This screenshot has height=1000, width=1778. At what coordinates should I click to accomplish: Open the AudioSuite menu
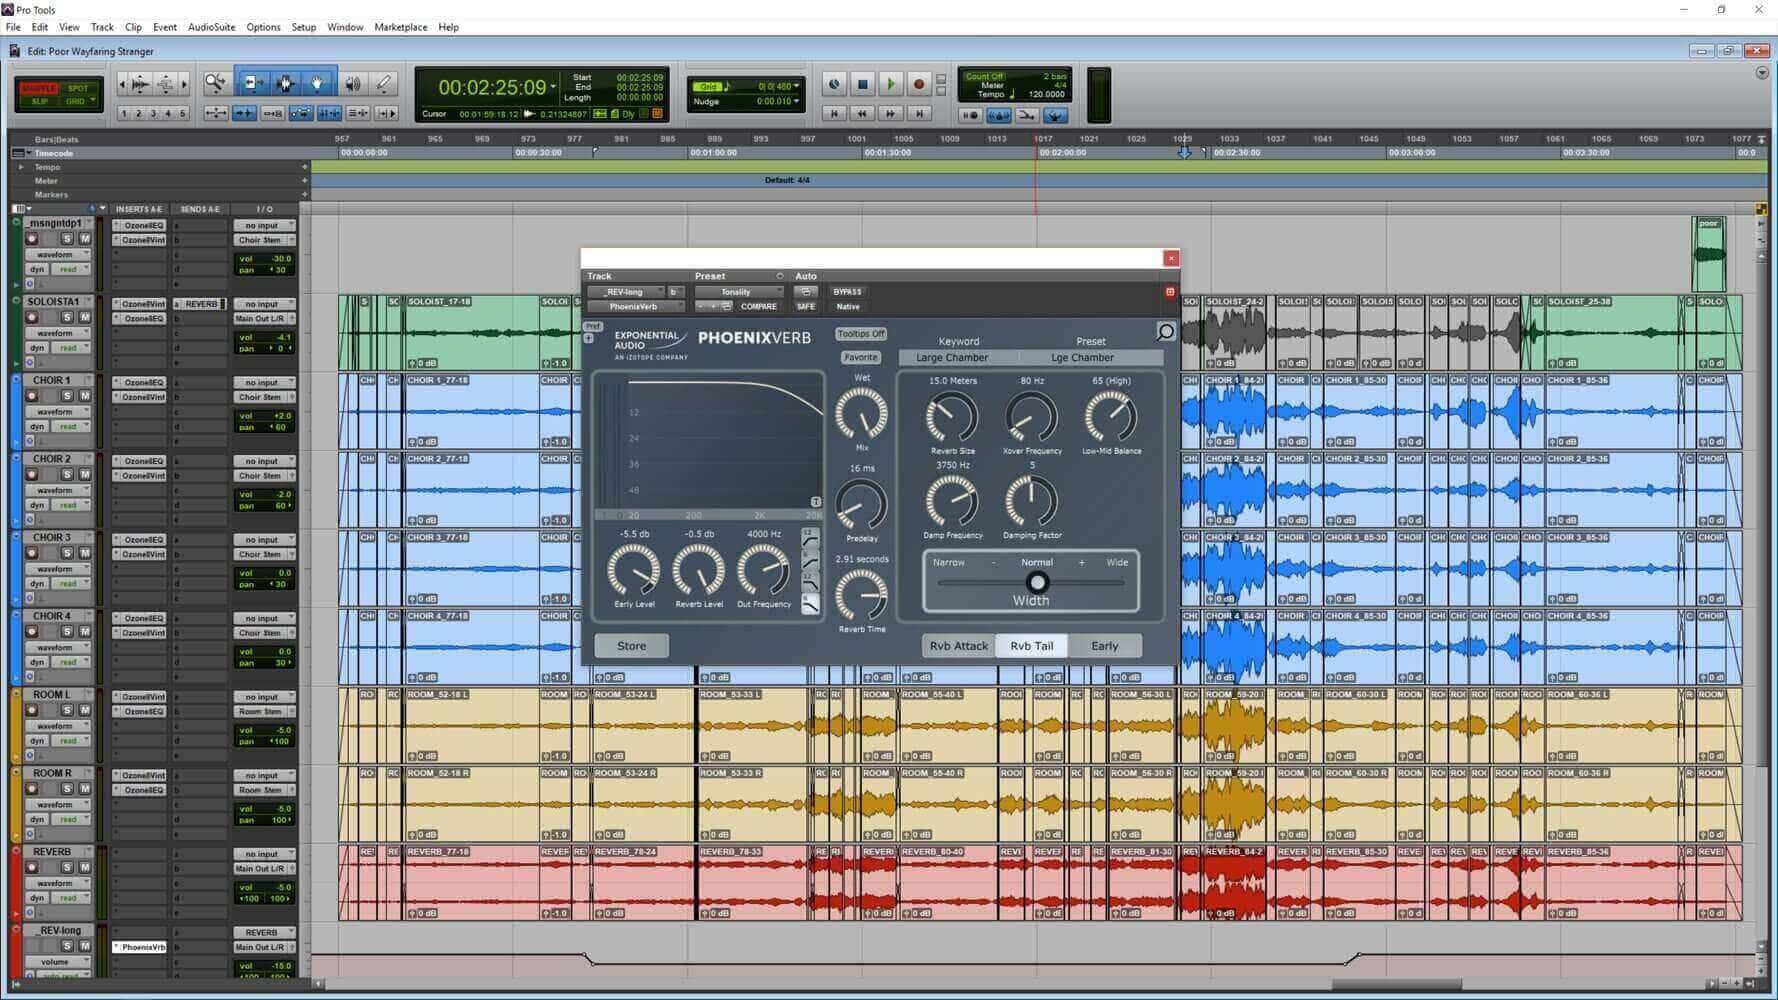point(212,27)
